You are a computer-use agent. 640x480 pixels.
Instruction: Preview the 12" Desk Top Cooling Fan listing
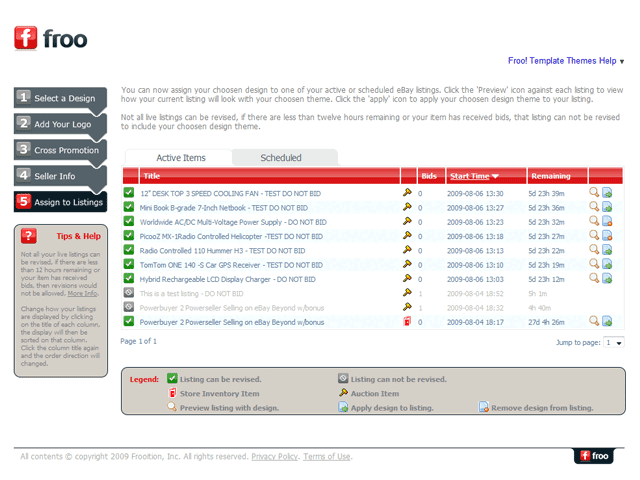tap(594, 192)
